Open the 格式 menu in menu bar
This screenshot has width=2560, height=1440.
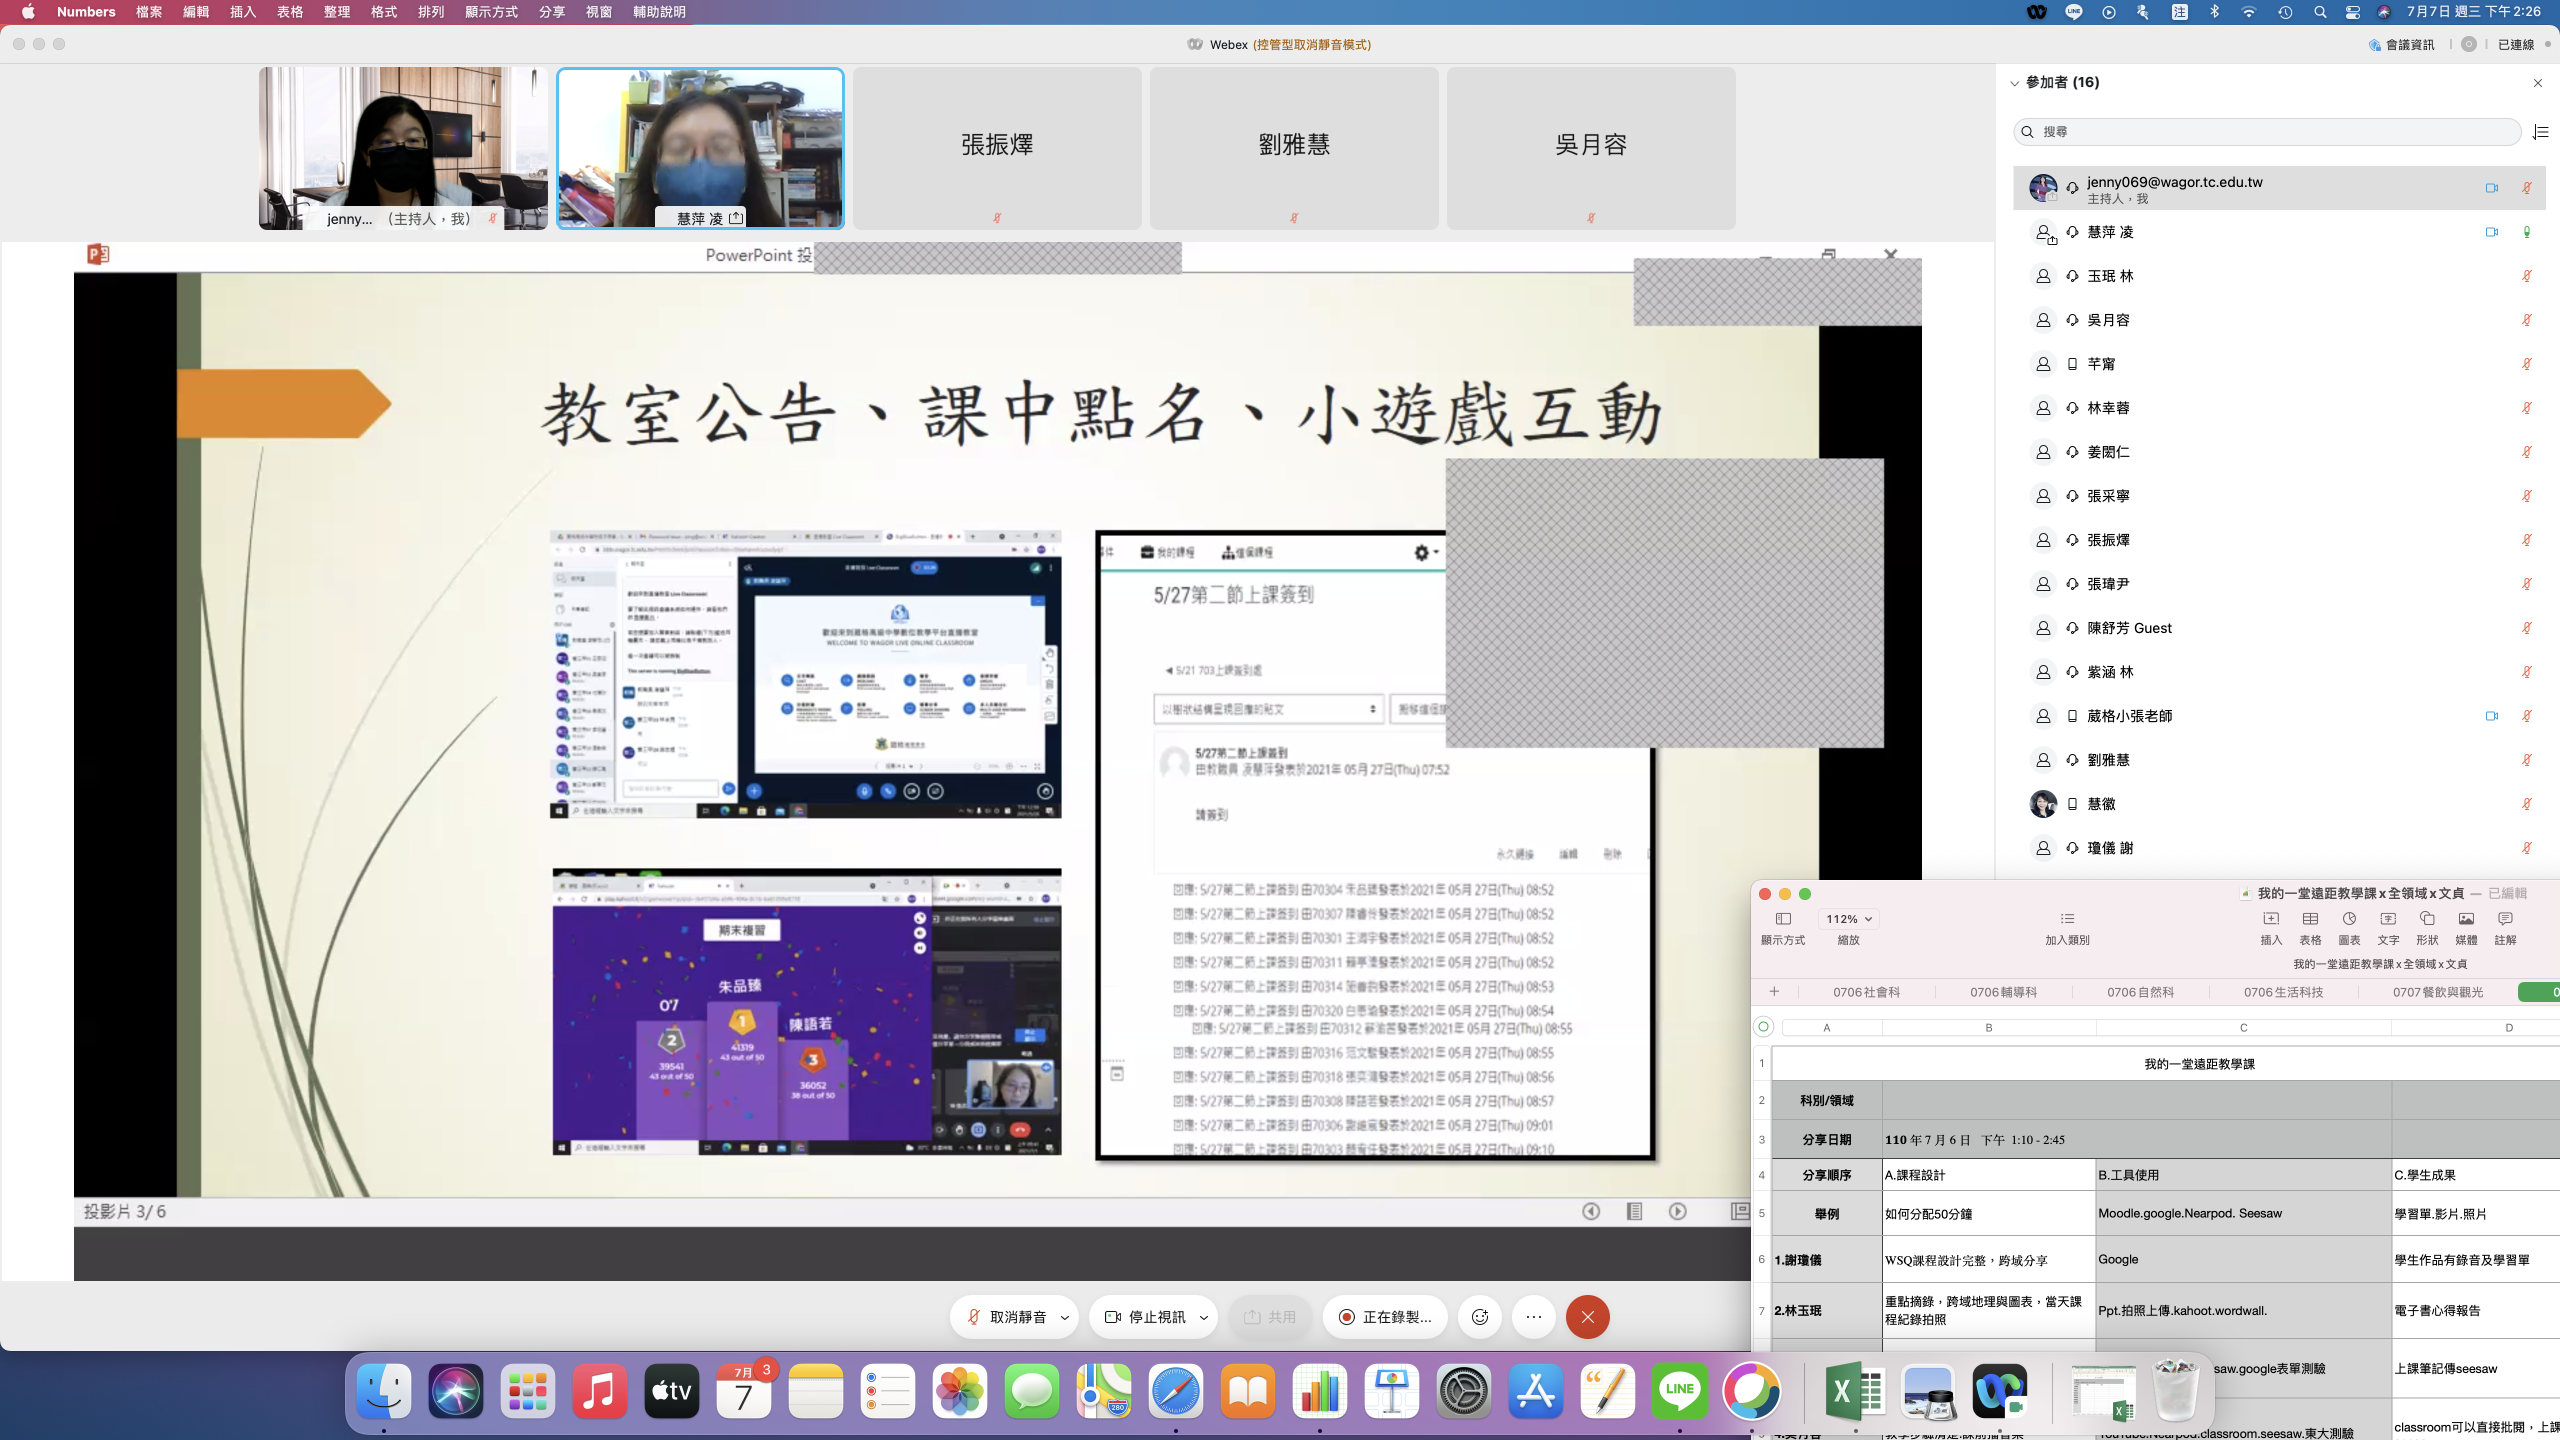384,12
